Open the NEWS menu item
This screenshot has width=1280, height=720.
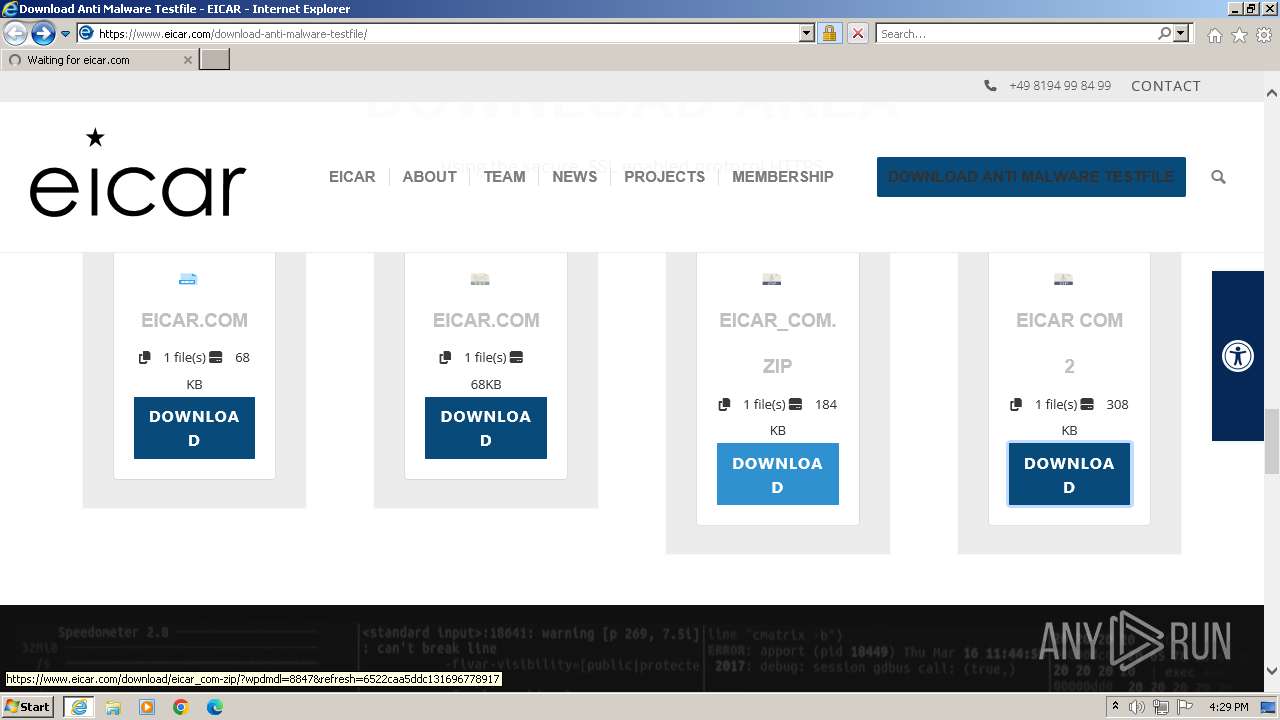point(574,177)
